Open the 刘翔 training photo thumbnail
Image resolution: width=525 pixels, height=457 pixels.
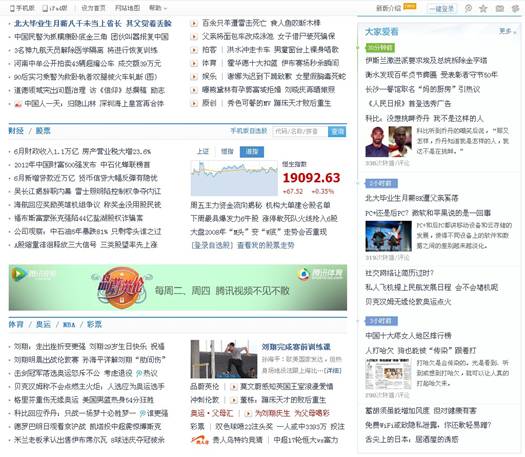click(x=224, y=360)
